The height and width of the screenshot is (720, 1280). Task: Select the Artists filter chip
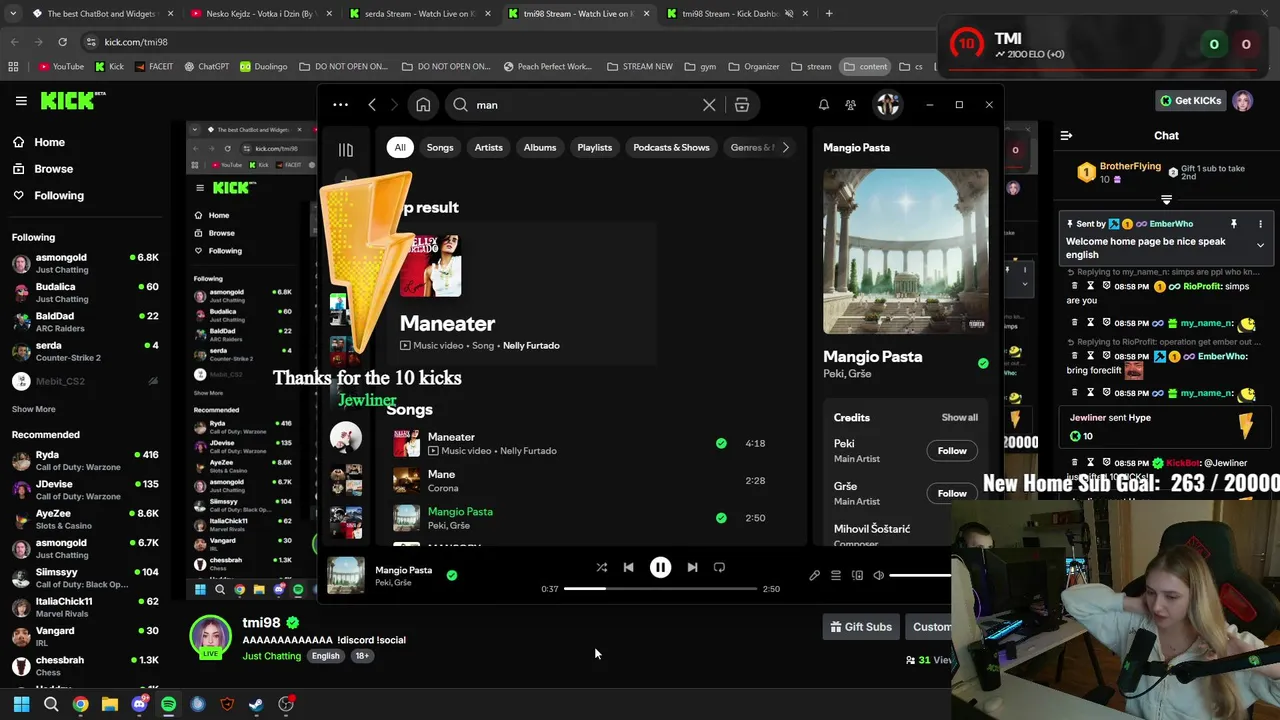488,147
